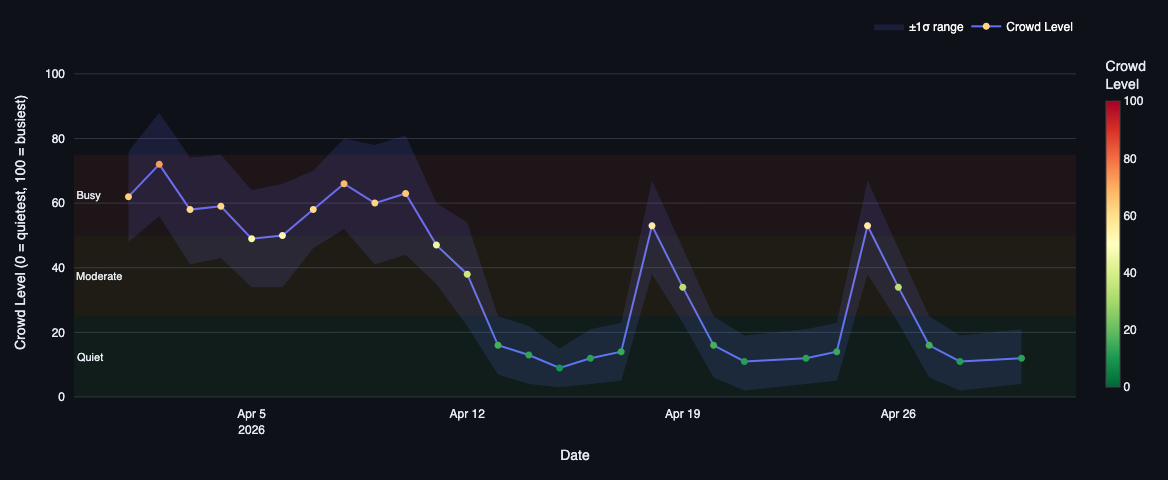The image size is (1168, 480).
Task: Click the Crowd Level colorbar gradient
Action: (1112, 244)
